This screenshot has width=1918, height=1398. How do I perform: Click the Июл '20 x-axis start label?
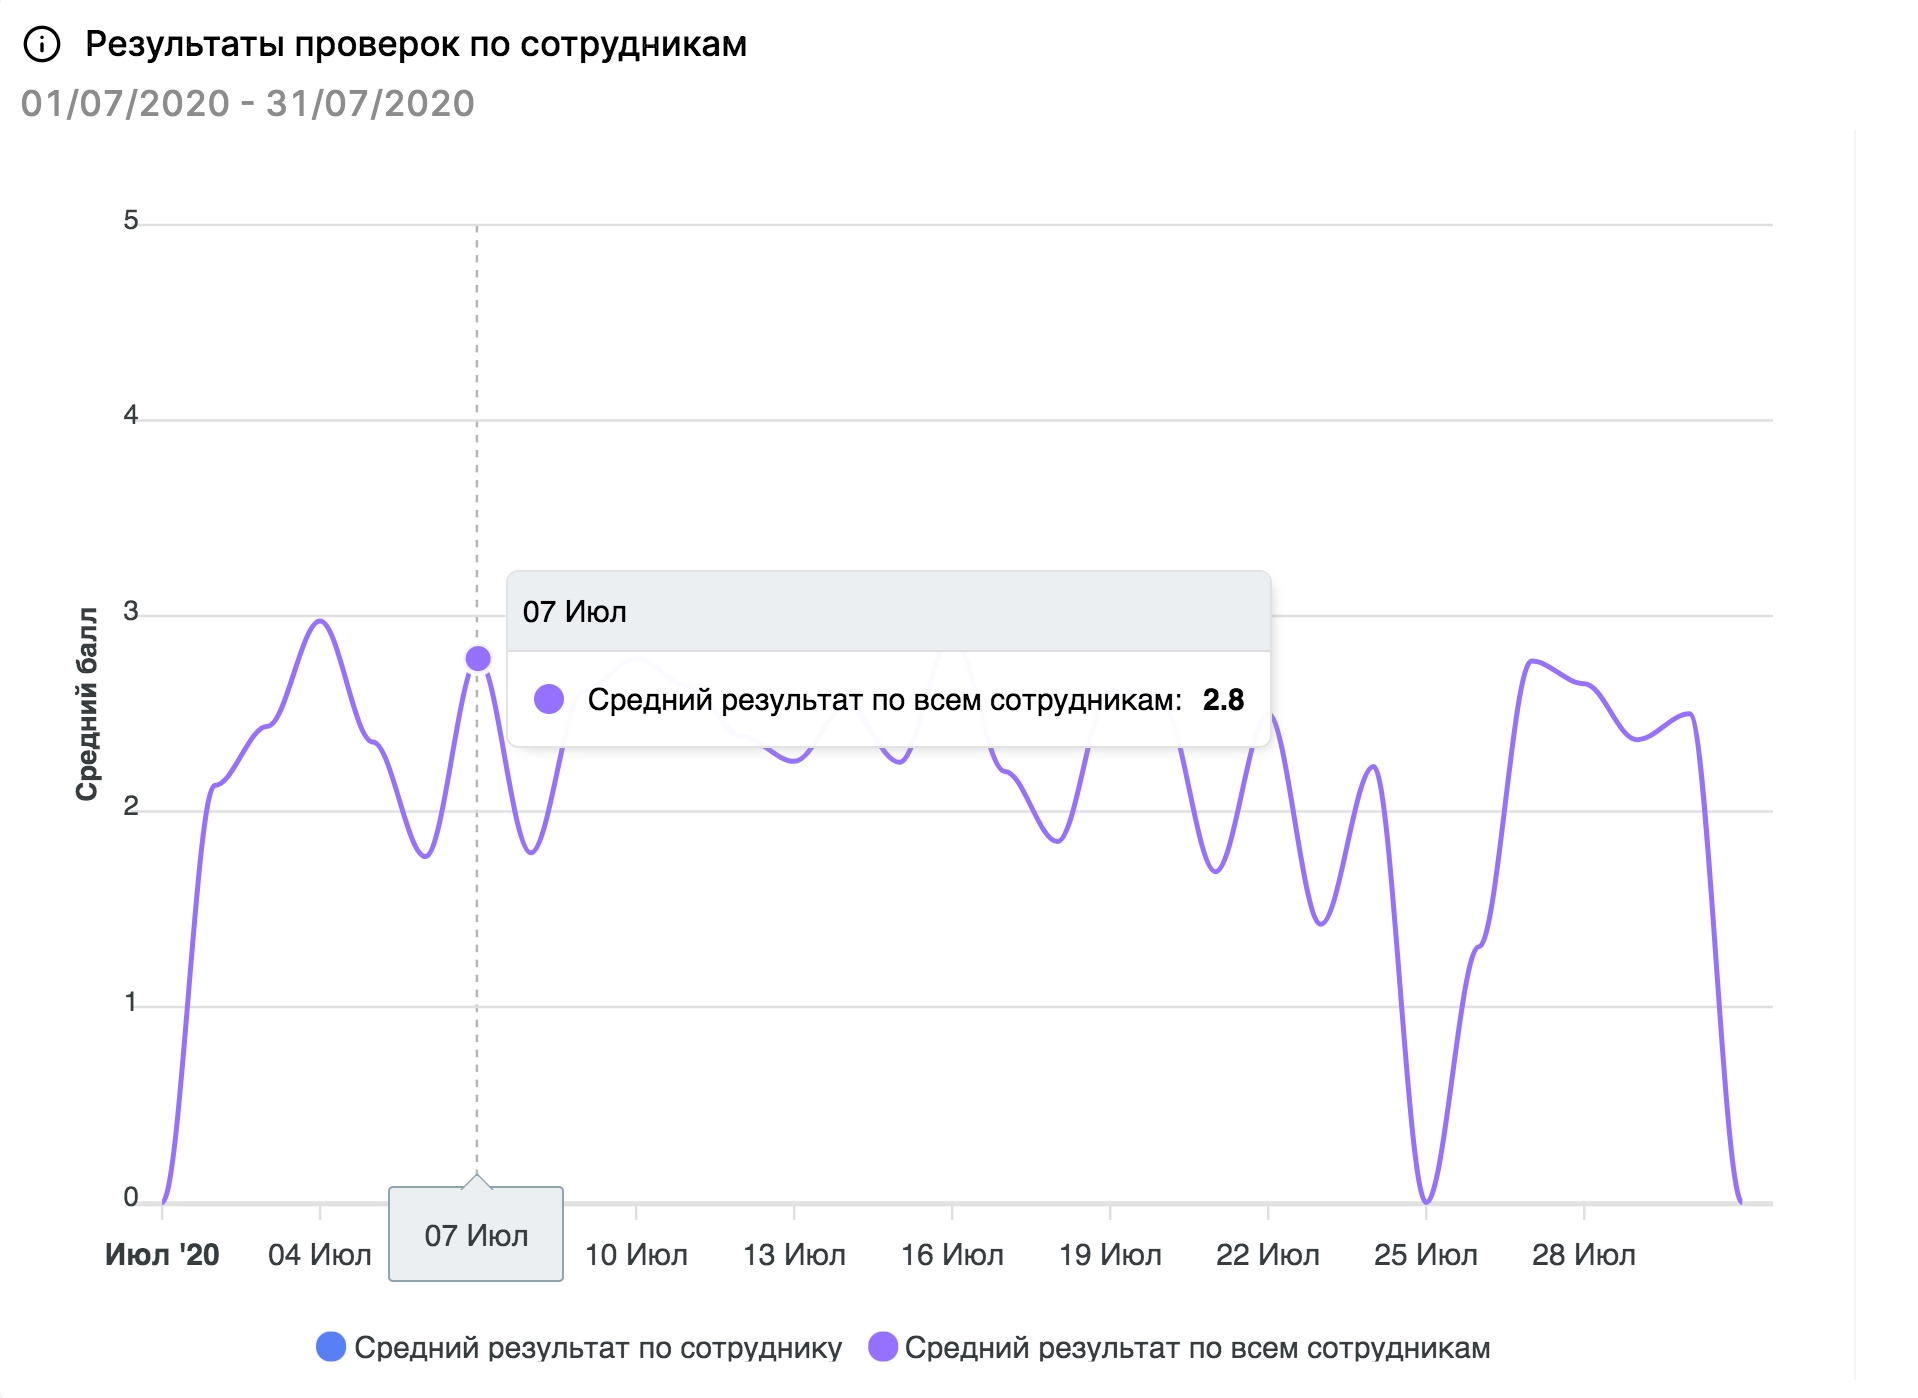point(162,1254)
